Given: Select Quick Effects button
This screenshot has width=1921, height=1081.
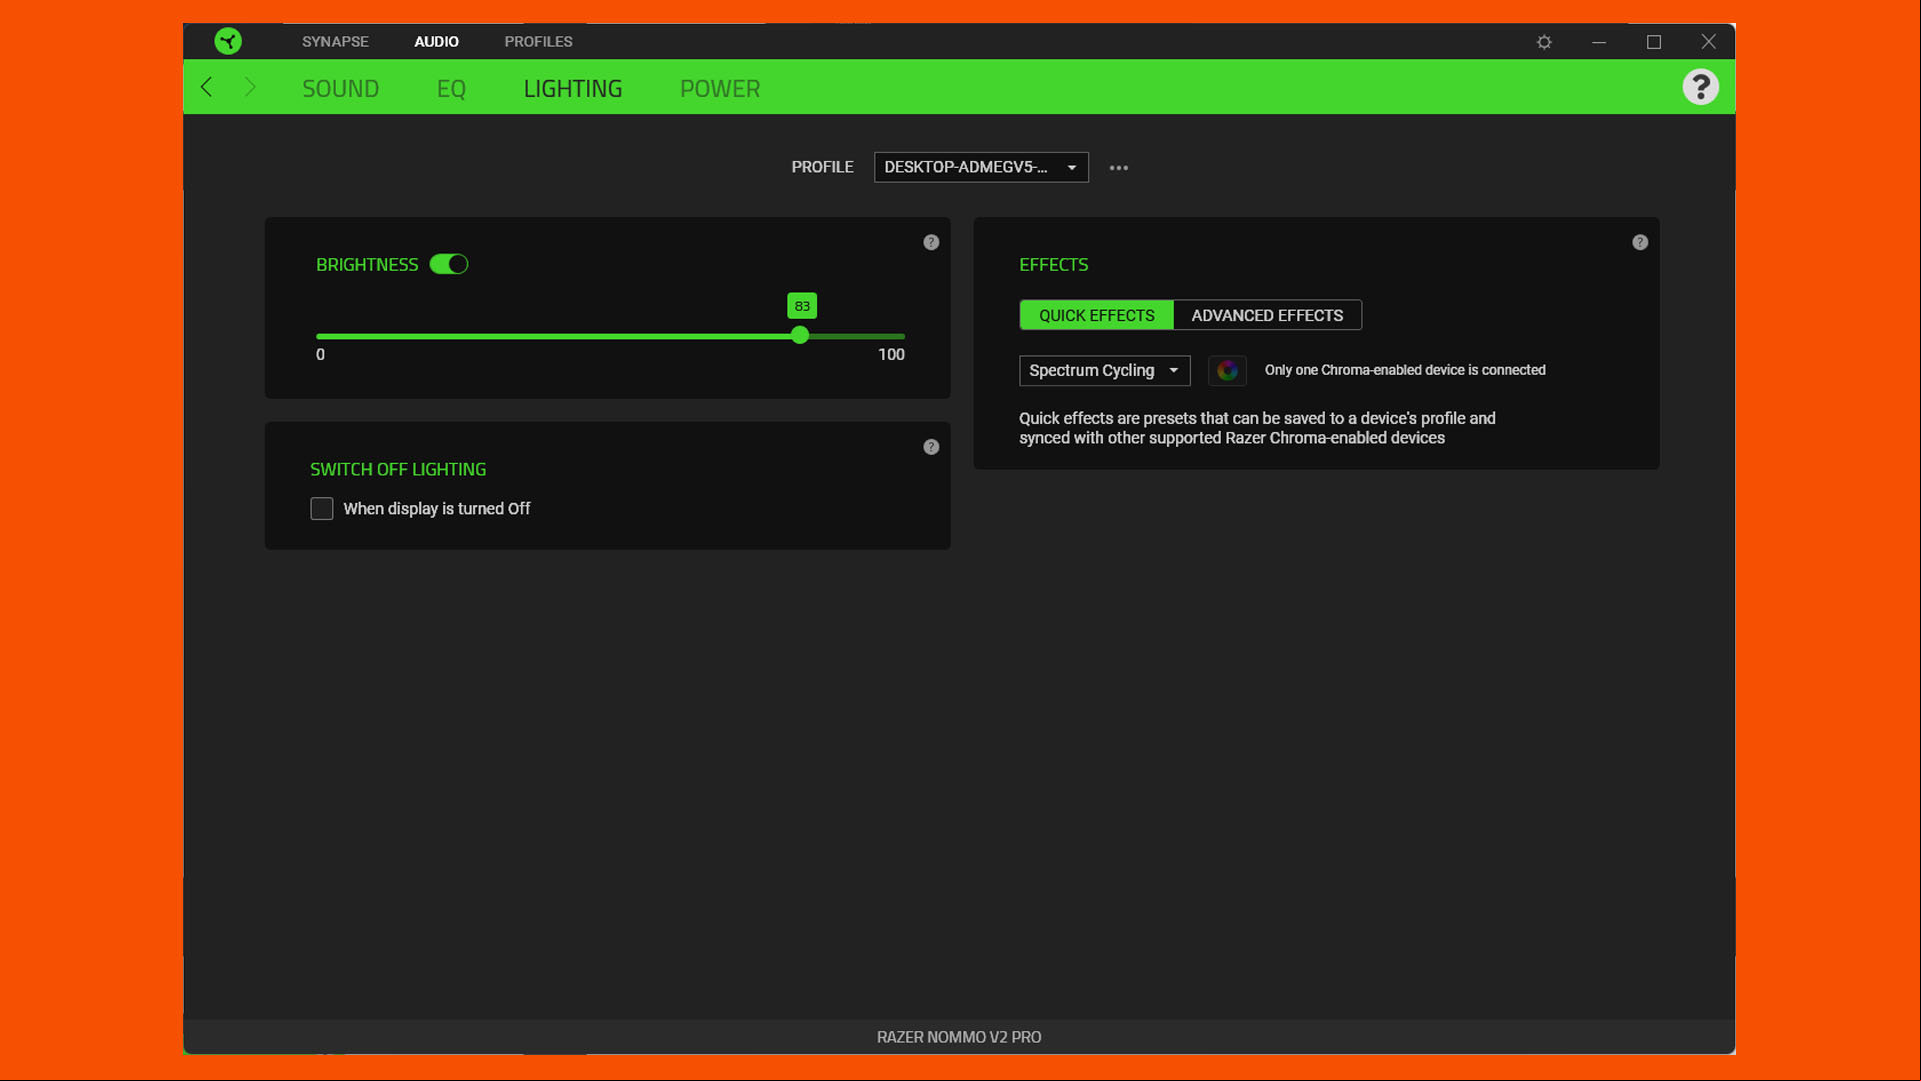Looking at the screenshot, I should pos(1096,315).
